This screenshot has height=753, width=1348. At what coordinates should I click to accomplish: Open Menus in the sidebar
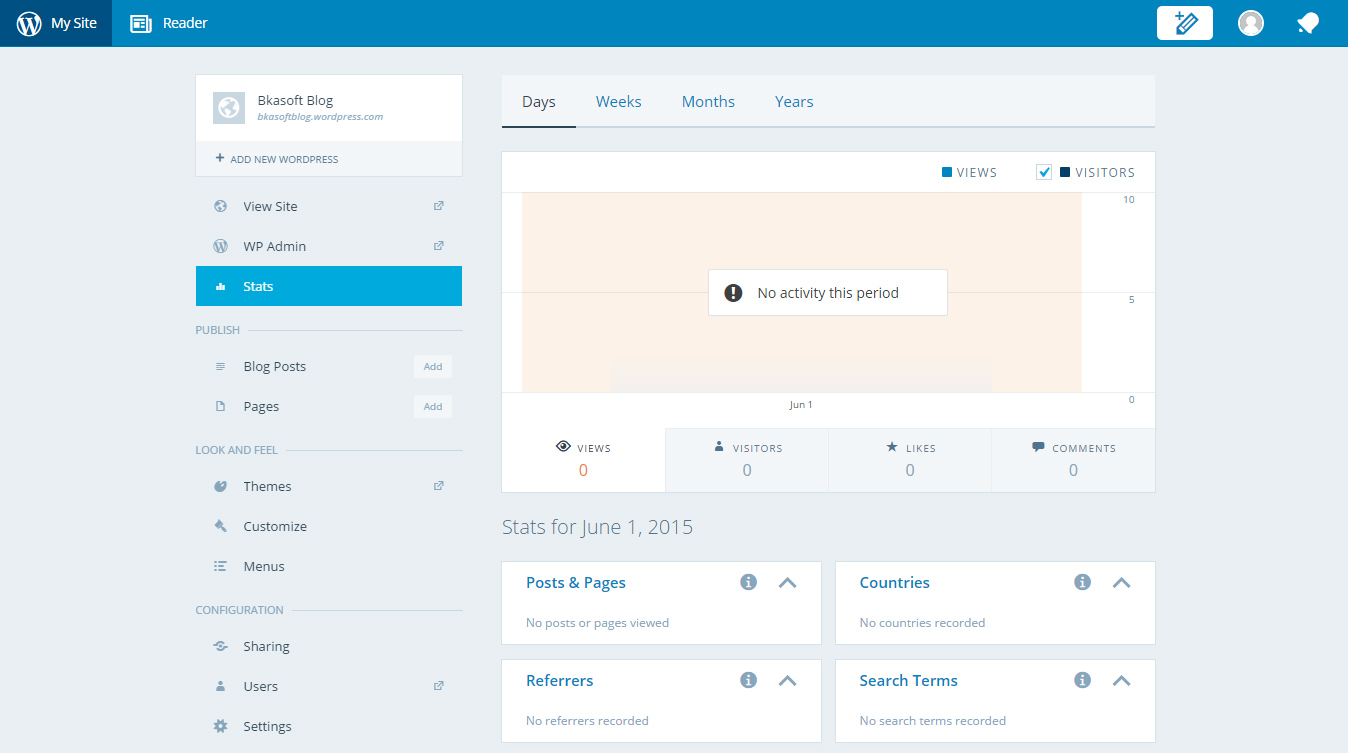coord(329,566)
